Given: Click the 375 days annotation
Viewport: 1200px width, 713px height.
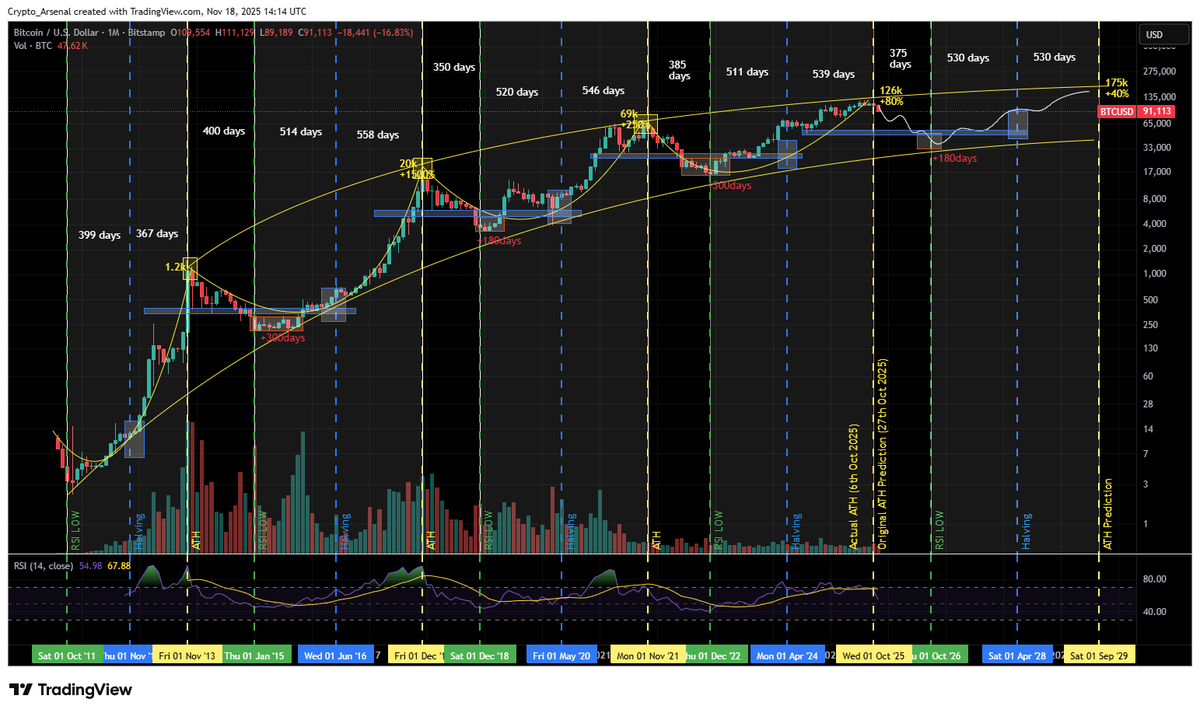Looking at the screenshot, I should (900, 58).
